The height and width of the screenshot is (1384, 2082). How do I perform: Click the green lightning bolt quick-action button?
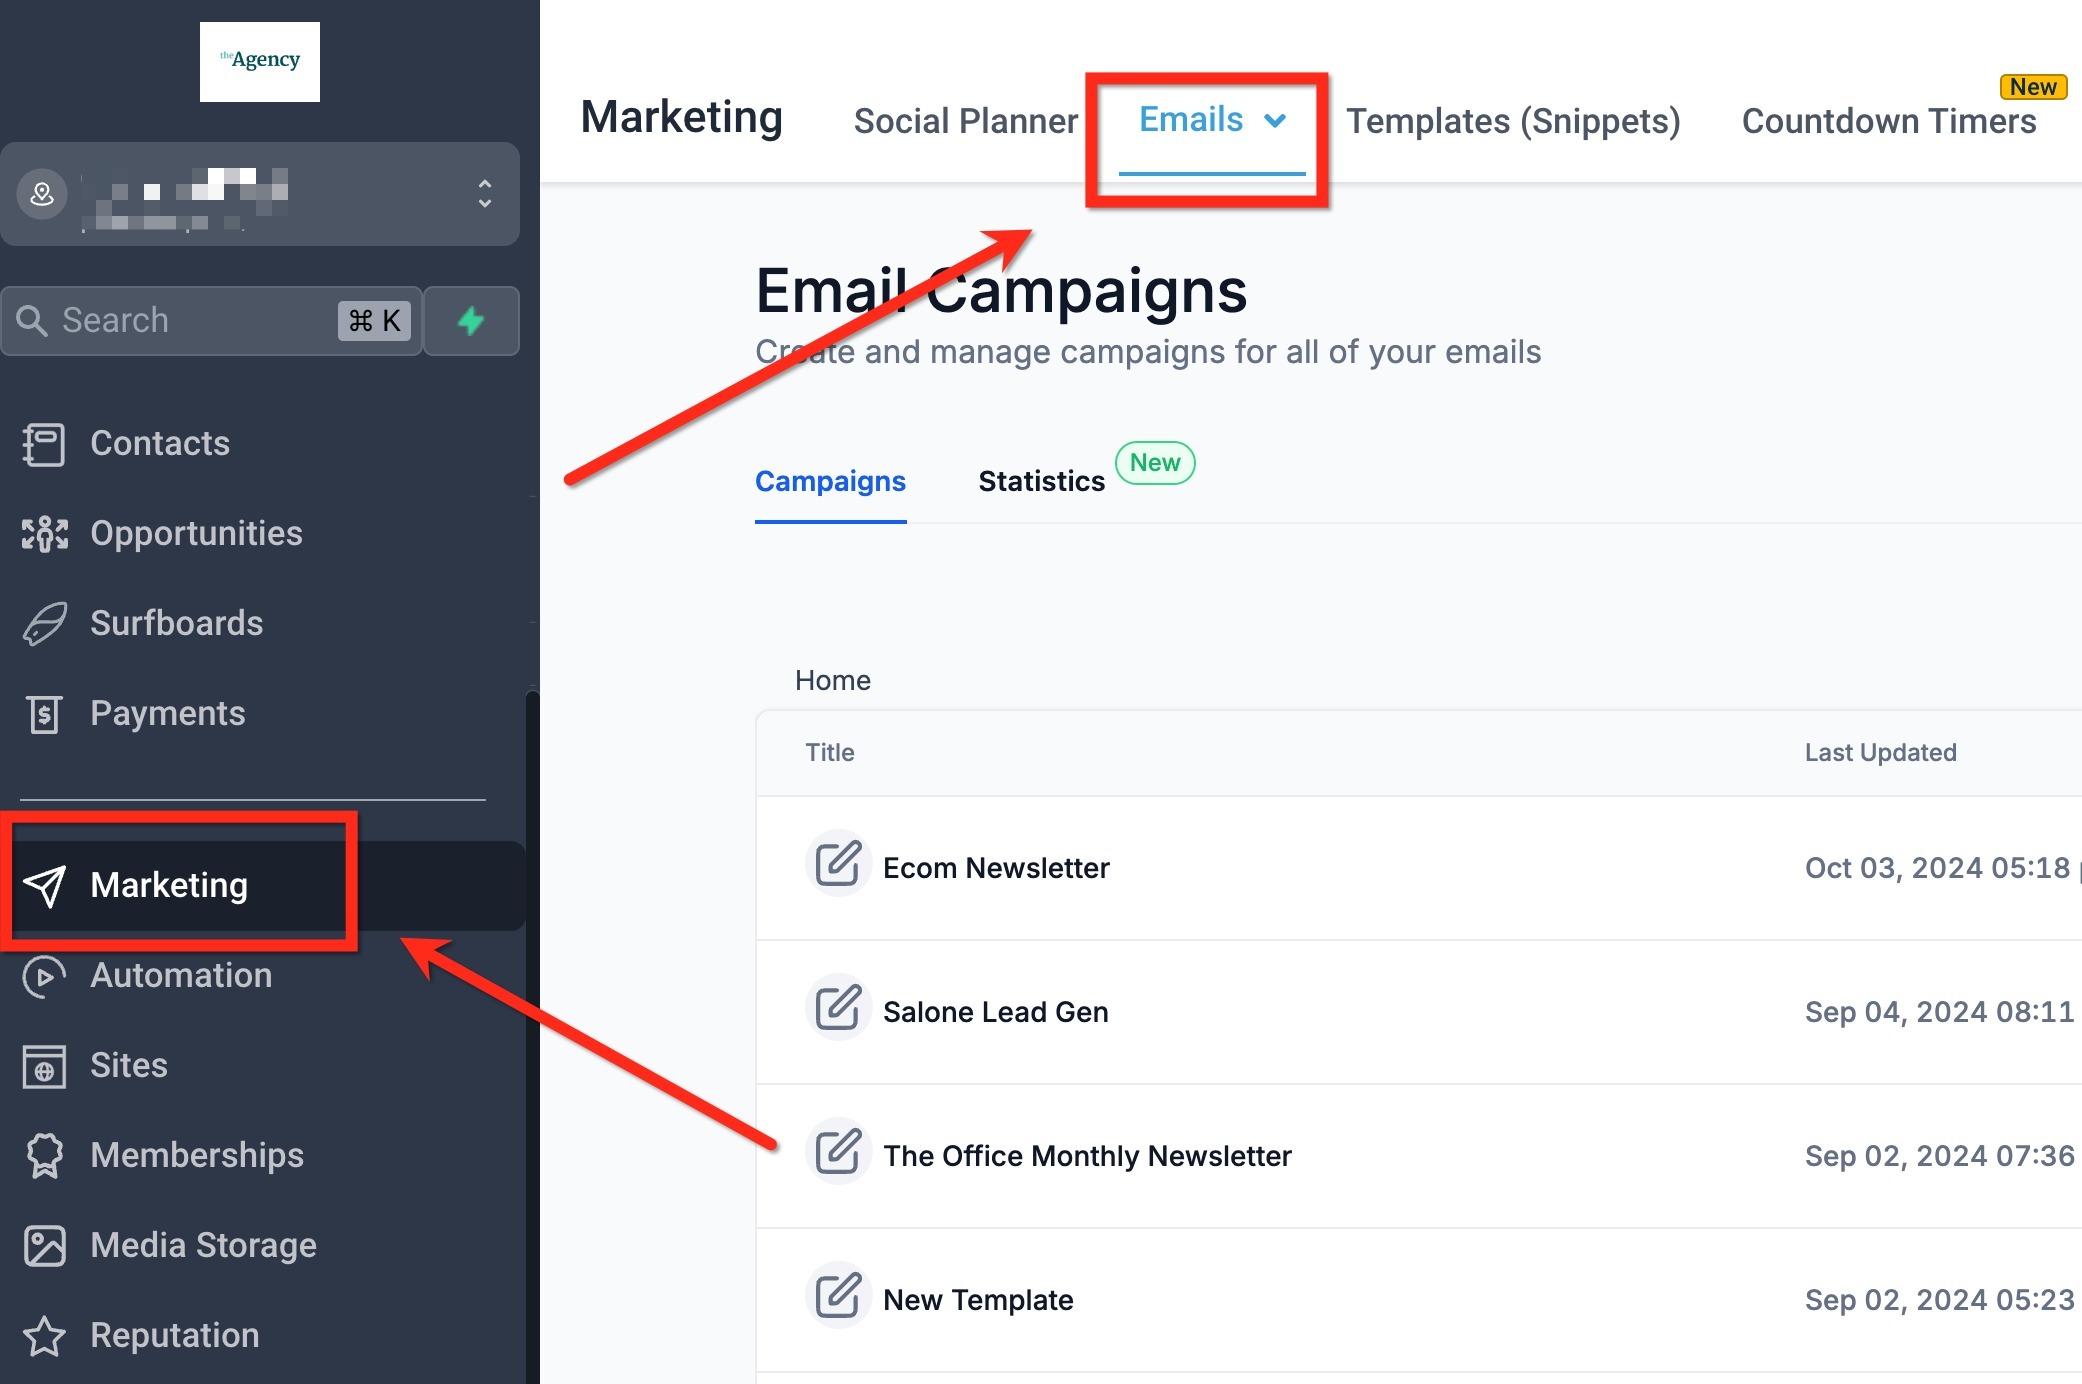pyautogui.click(x=471, y=321)
